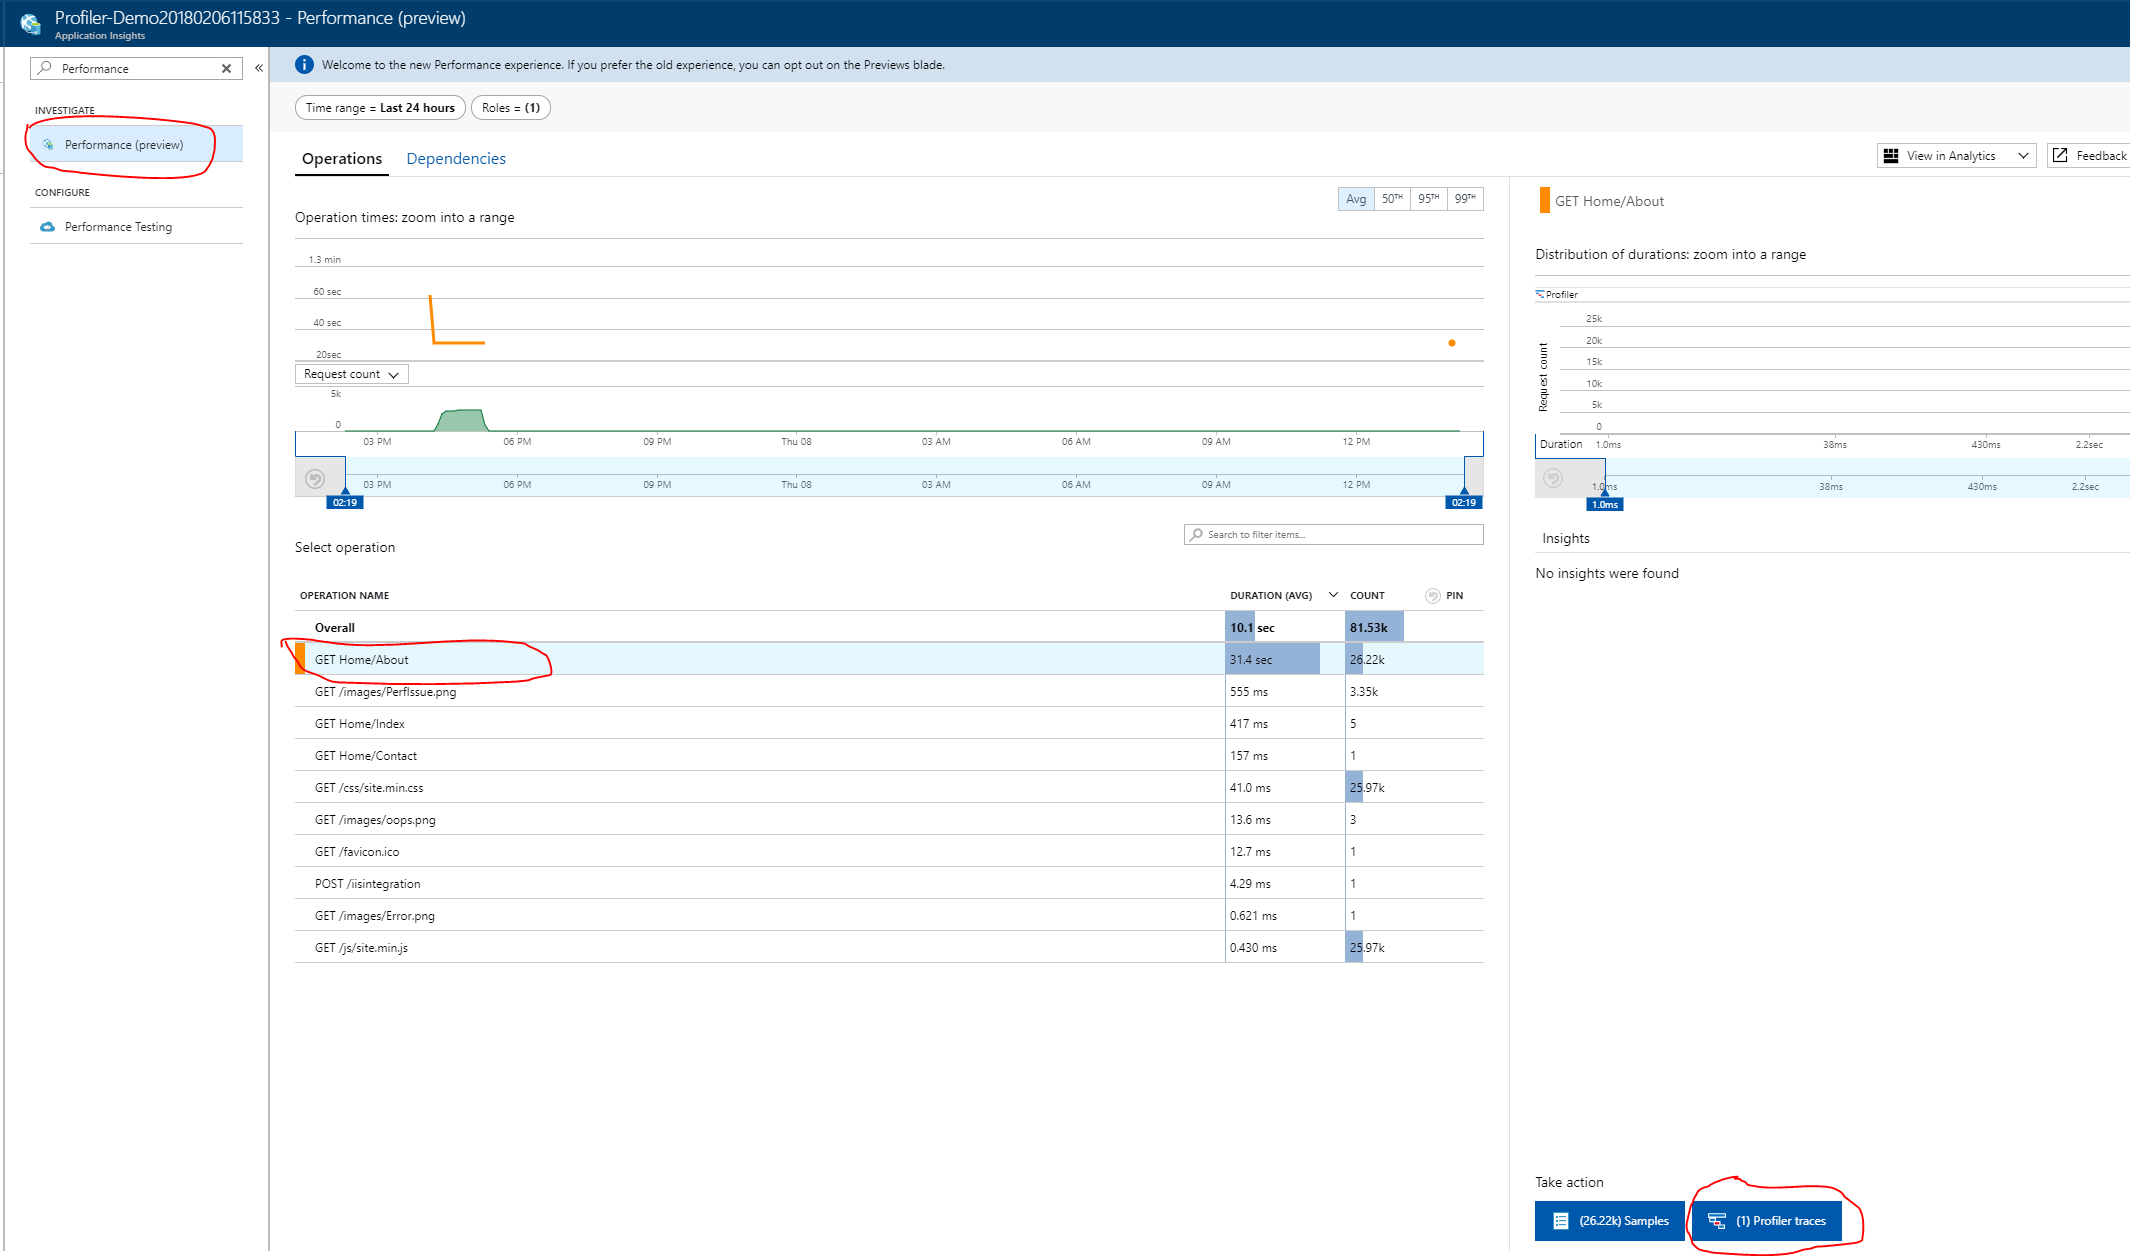Open Performance Testing cloud icon item
Screen dimensions: 2130x1256
(47, 227)
